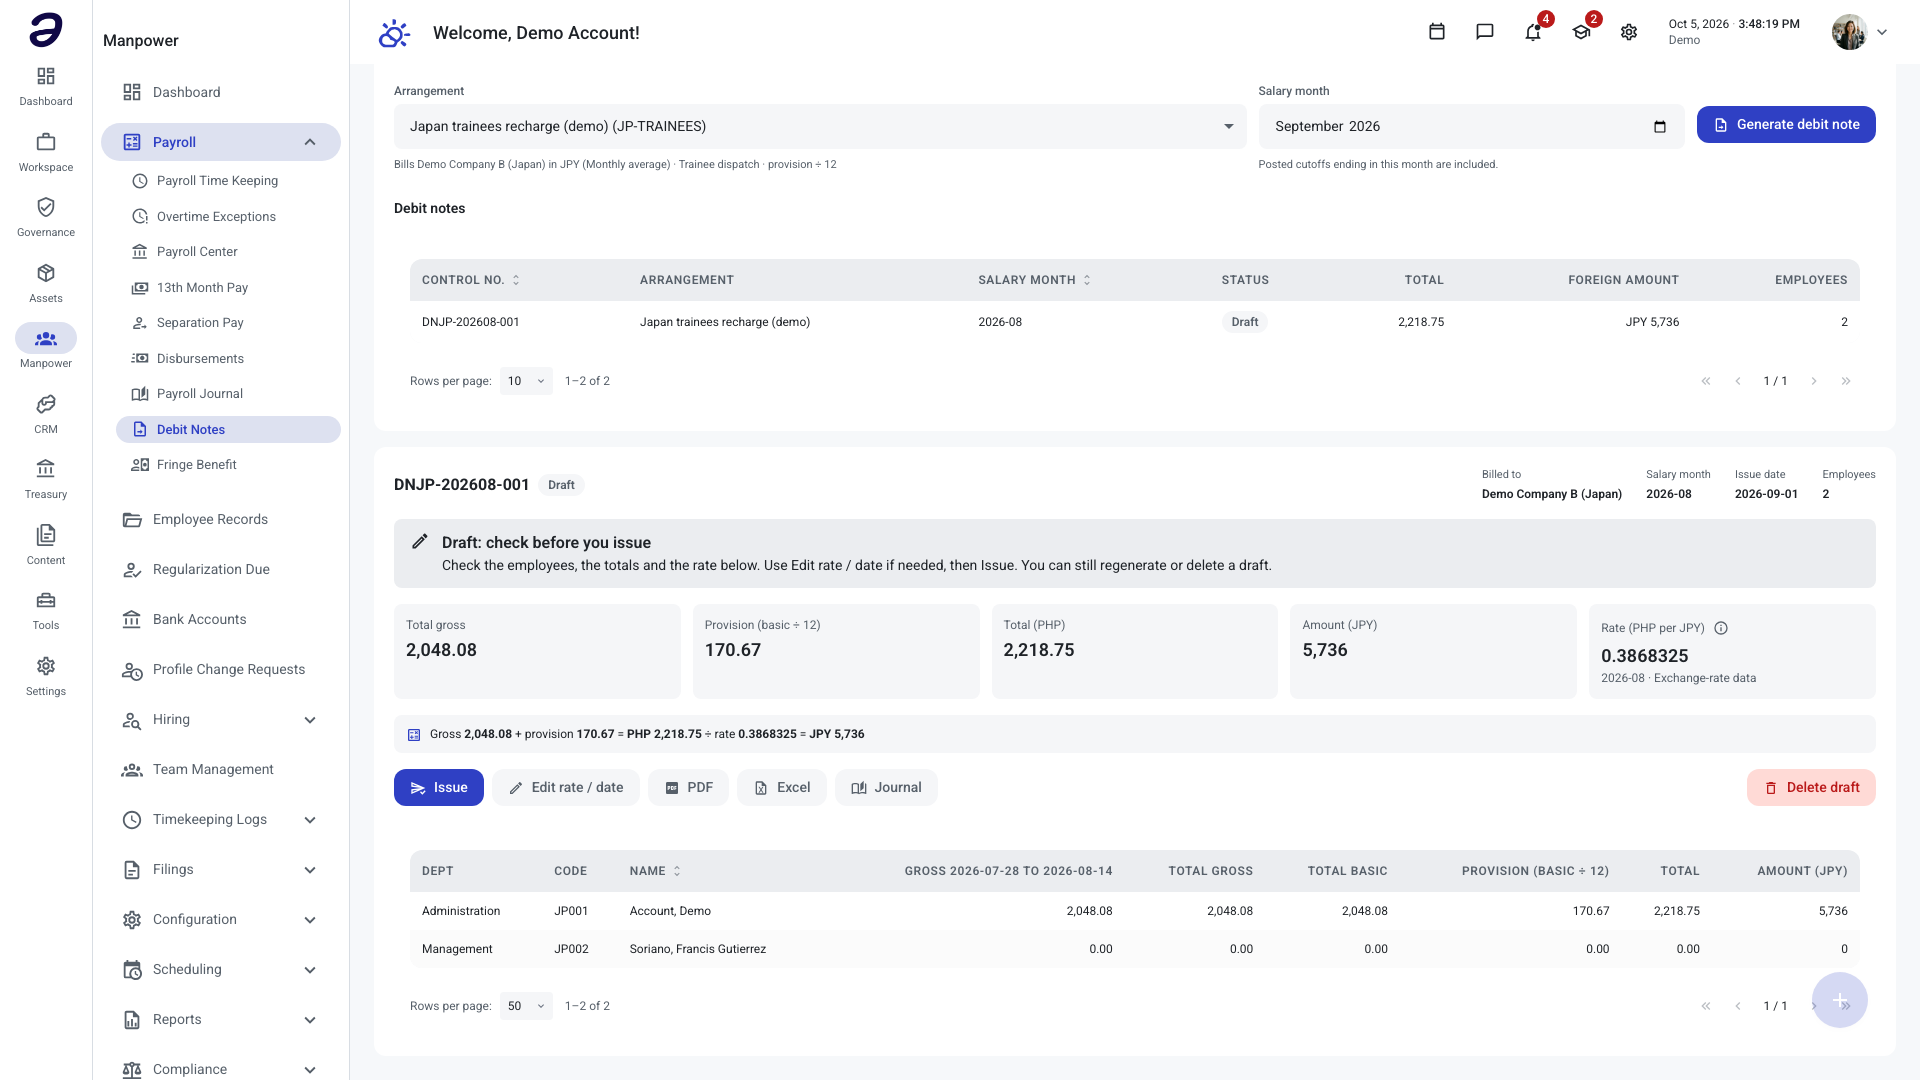Click Edit rate / date button
The height and width of the screenshot is (1080, 1920).
click(566, 788)
